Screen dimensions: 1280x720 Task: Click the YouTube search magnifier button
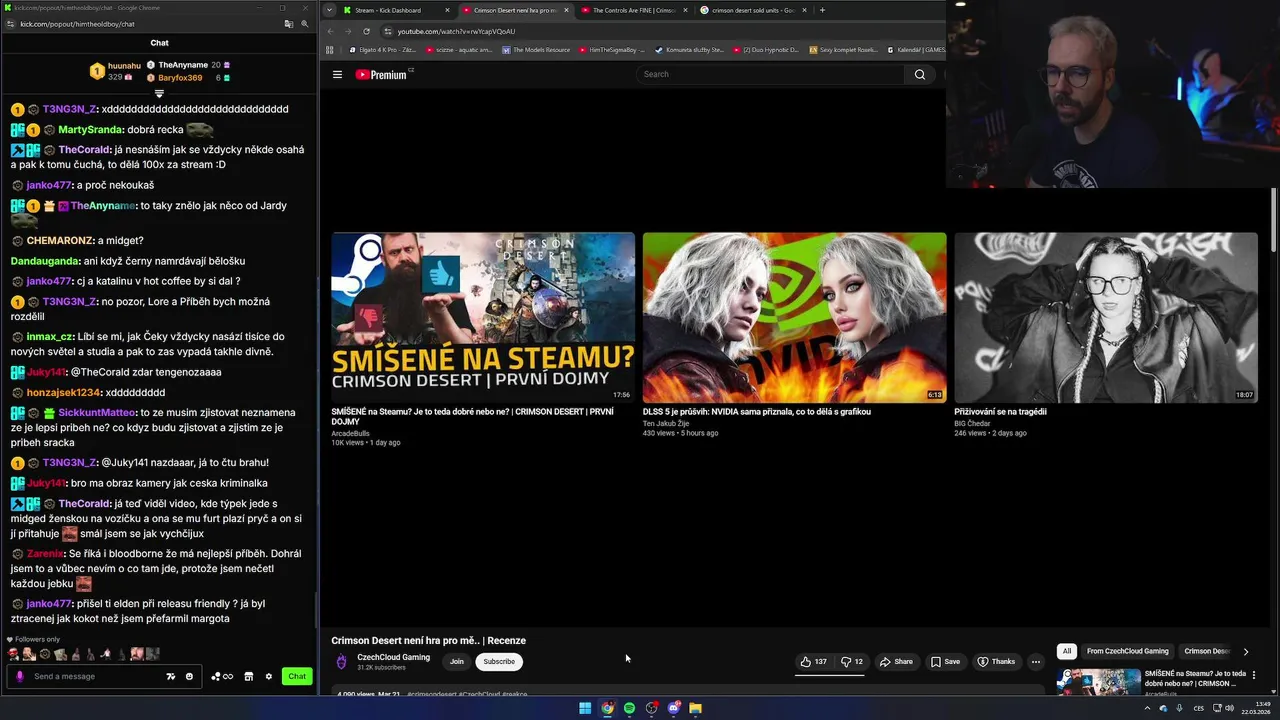920,74
